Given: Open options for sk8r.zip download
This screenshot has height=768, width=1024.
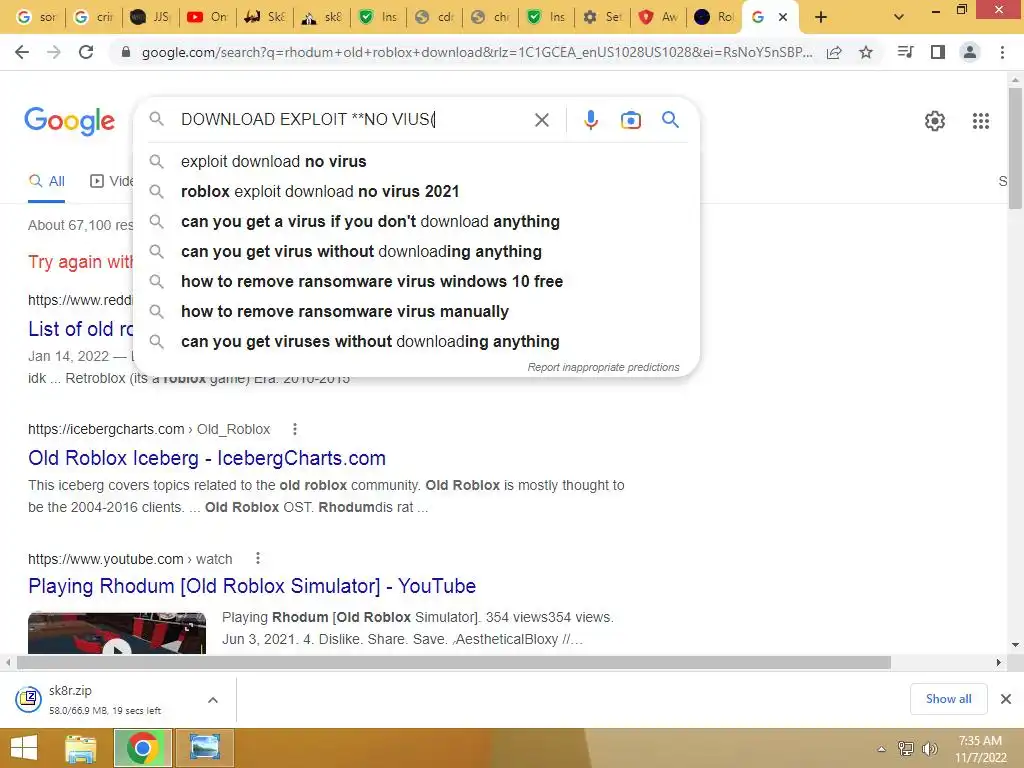Looking at the screenshot, I should [x=213, y=700].
